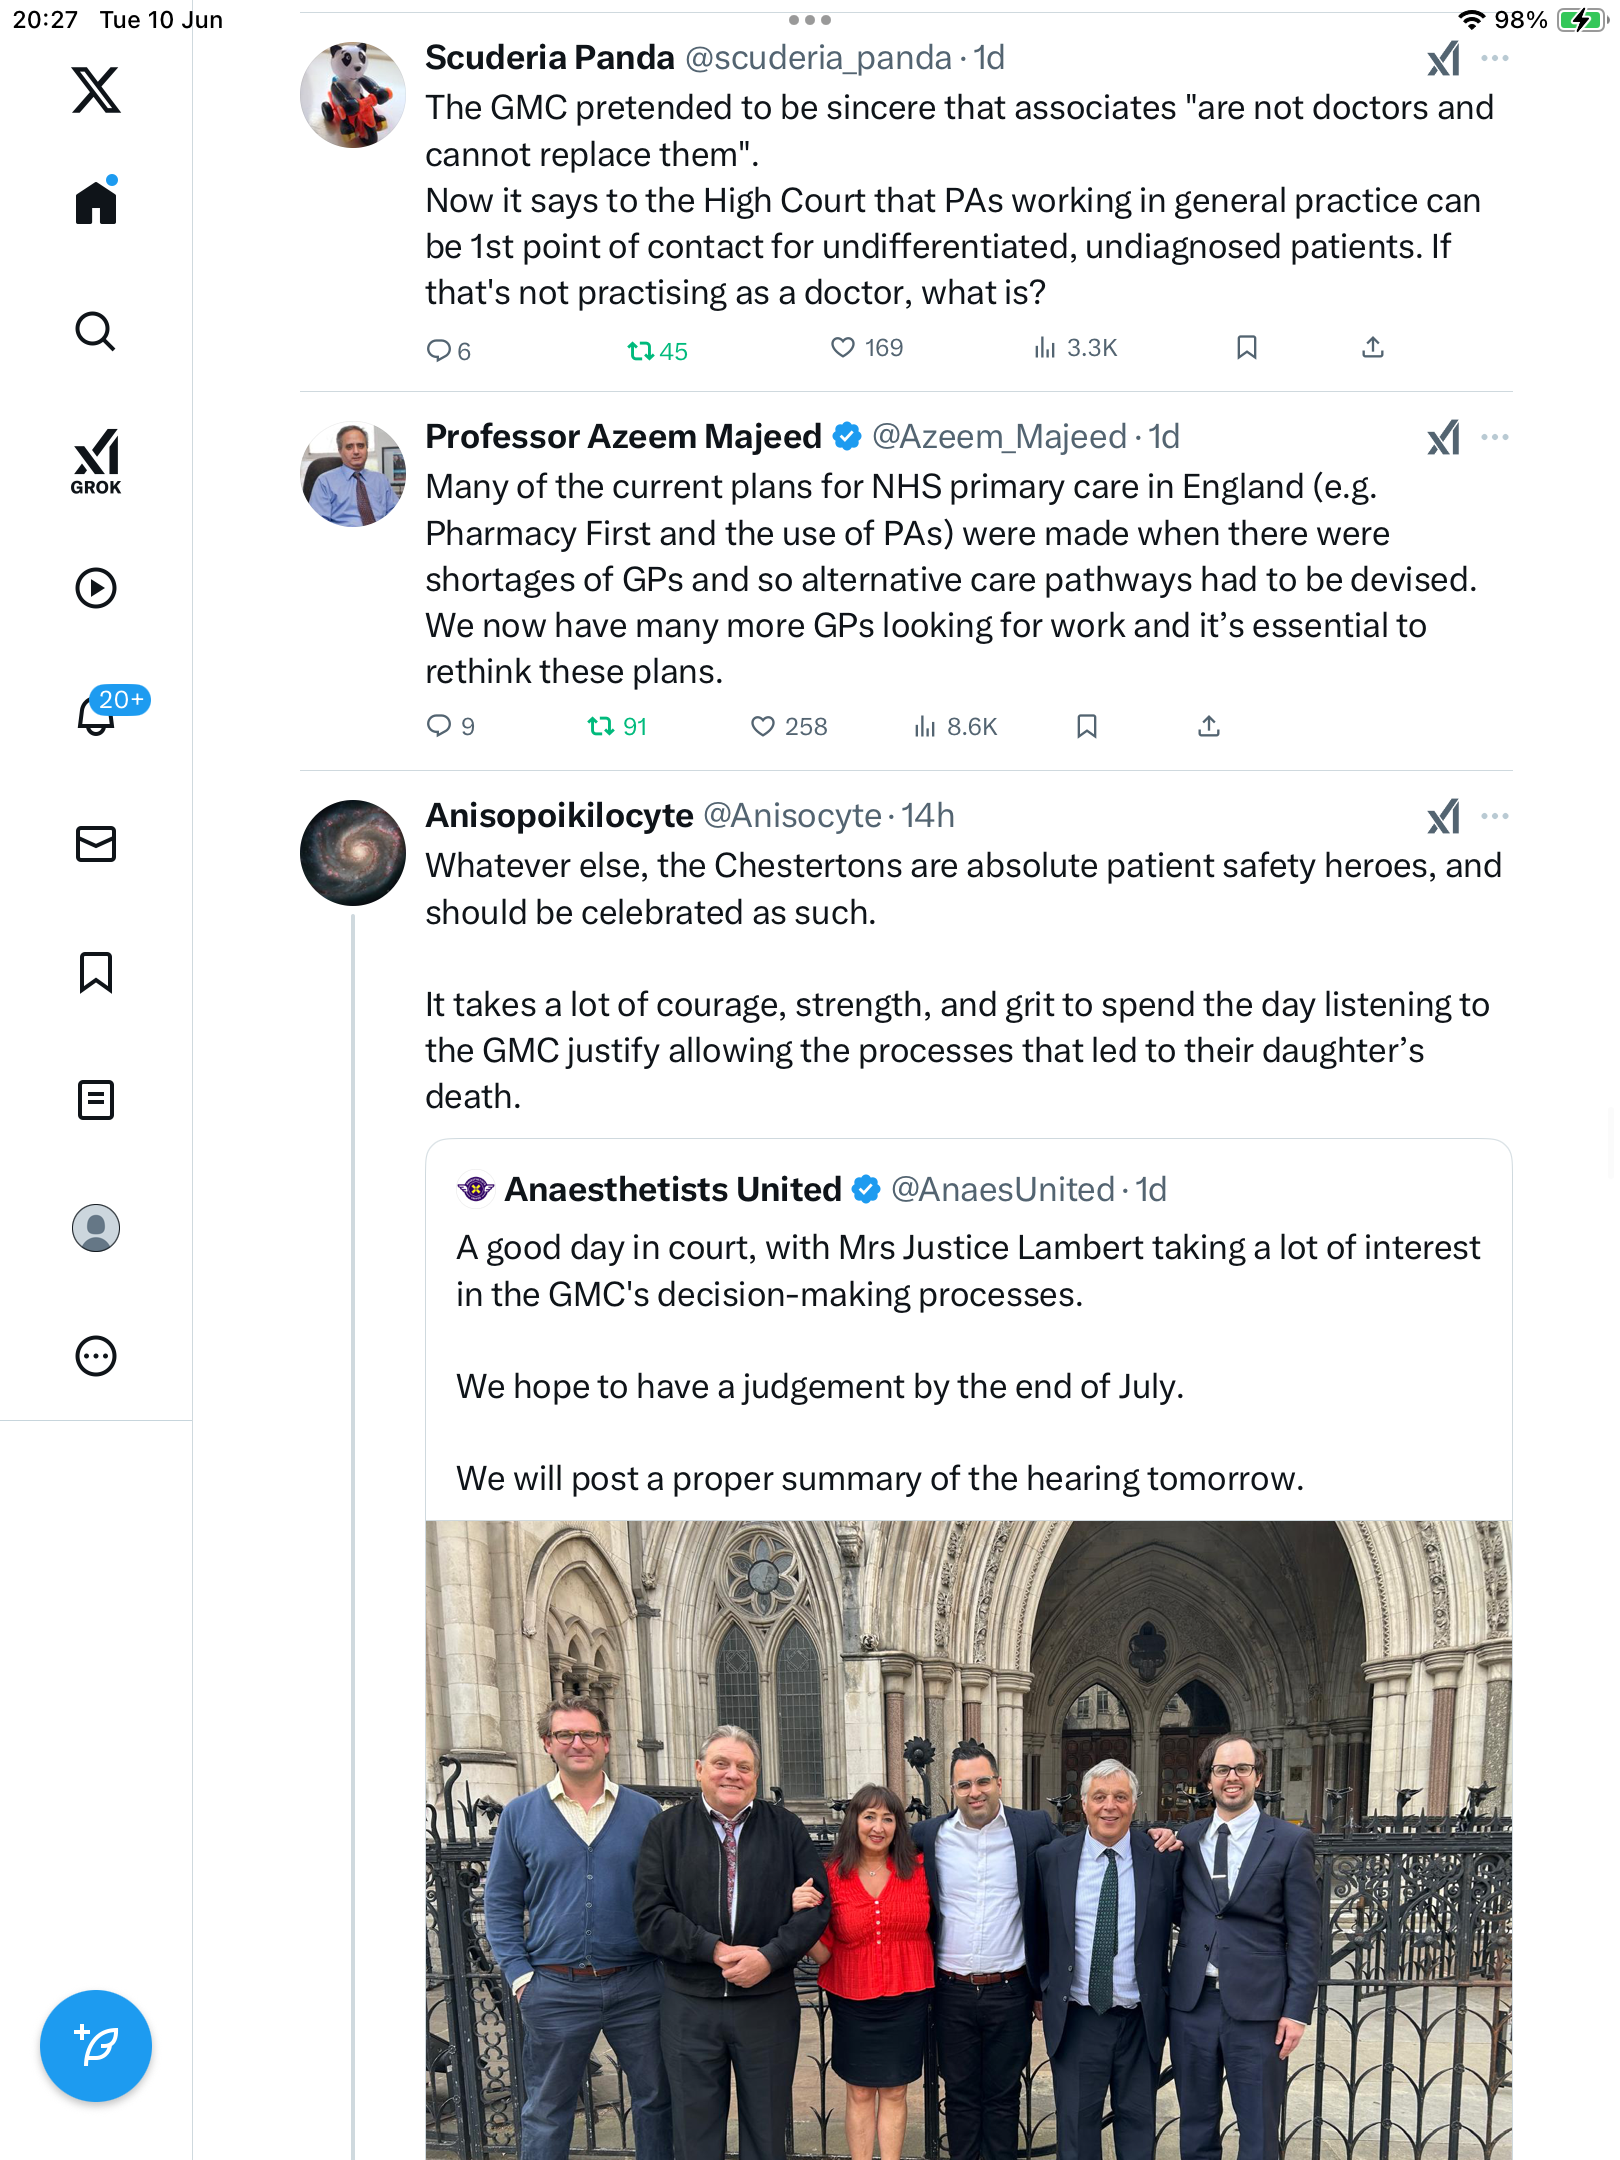Image resolution: width=1620 pixels, height=2160 pixels.
Task: Open Bookmarks from the sidebar
Action: click(x=96, y=972)
